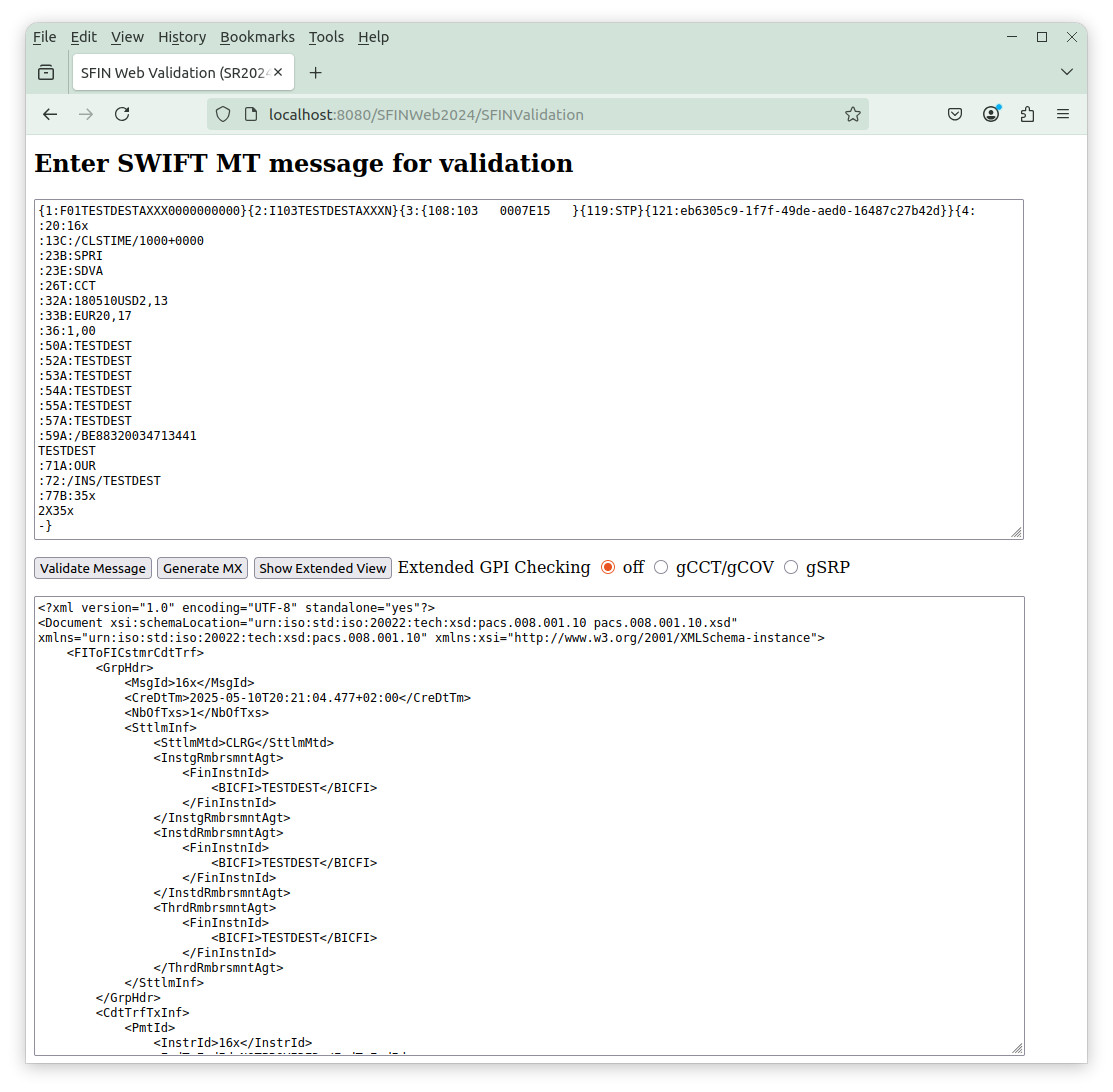Select the gSRP radio button
This screenshot has height=1092, width=1113.
(791, 567)
